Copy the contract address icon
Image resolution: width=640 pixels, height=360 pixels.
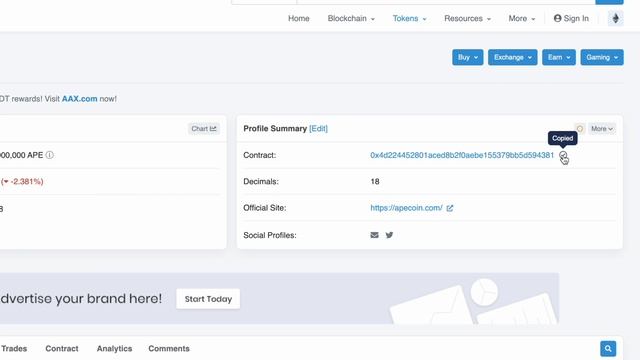point(563,155)
